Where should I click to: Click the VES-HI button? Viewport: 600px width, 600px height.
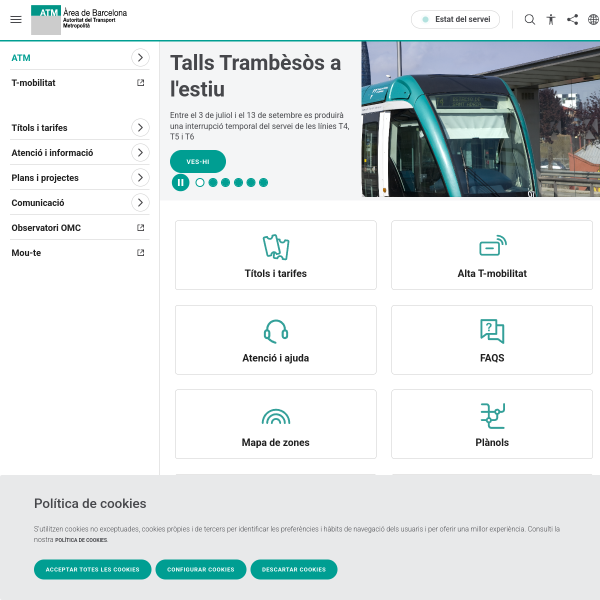(x=198, y=161)
